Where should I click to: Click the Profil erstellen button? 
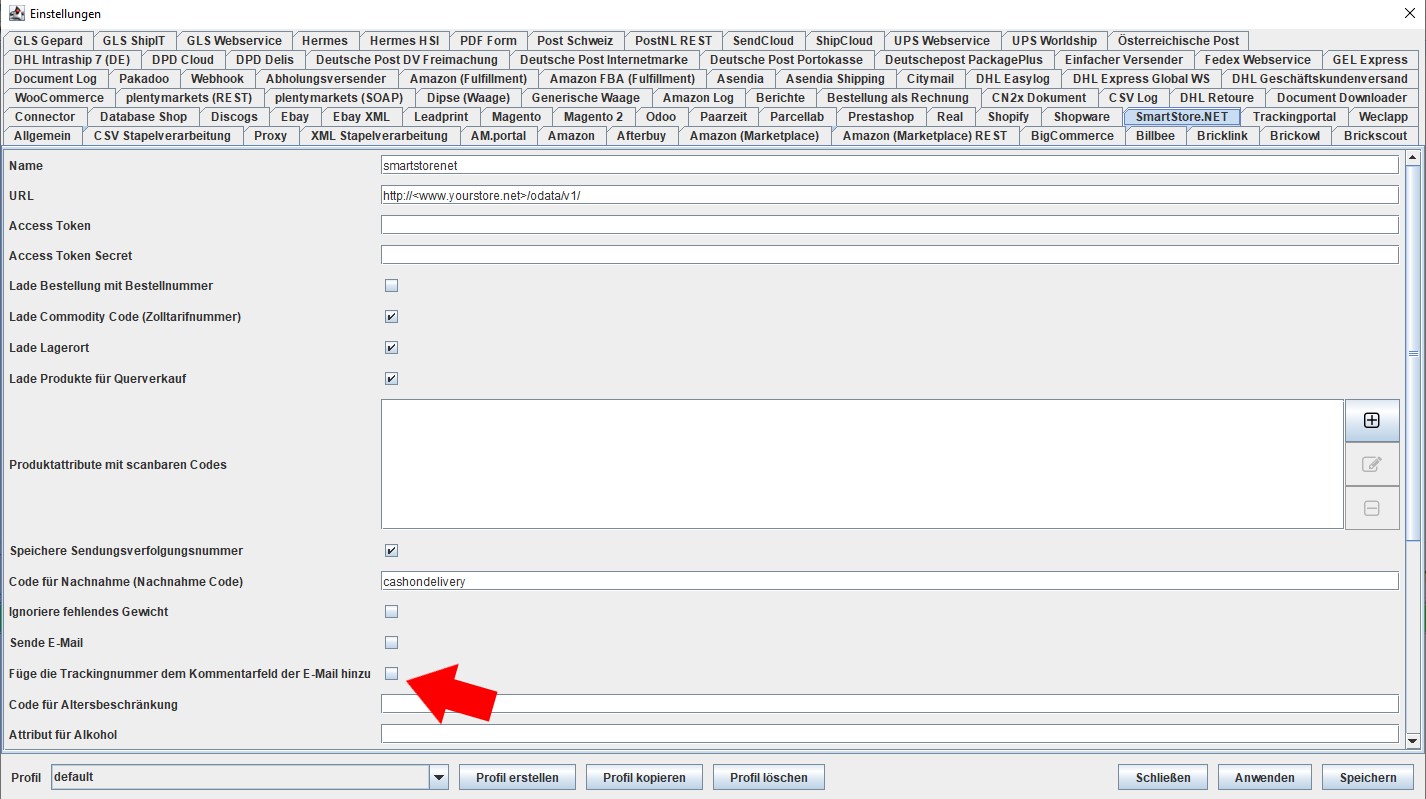[x=517, y=777]
